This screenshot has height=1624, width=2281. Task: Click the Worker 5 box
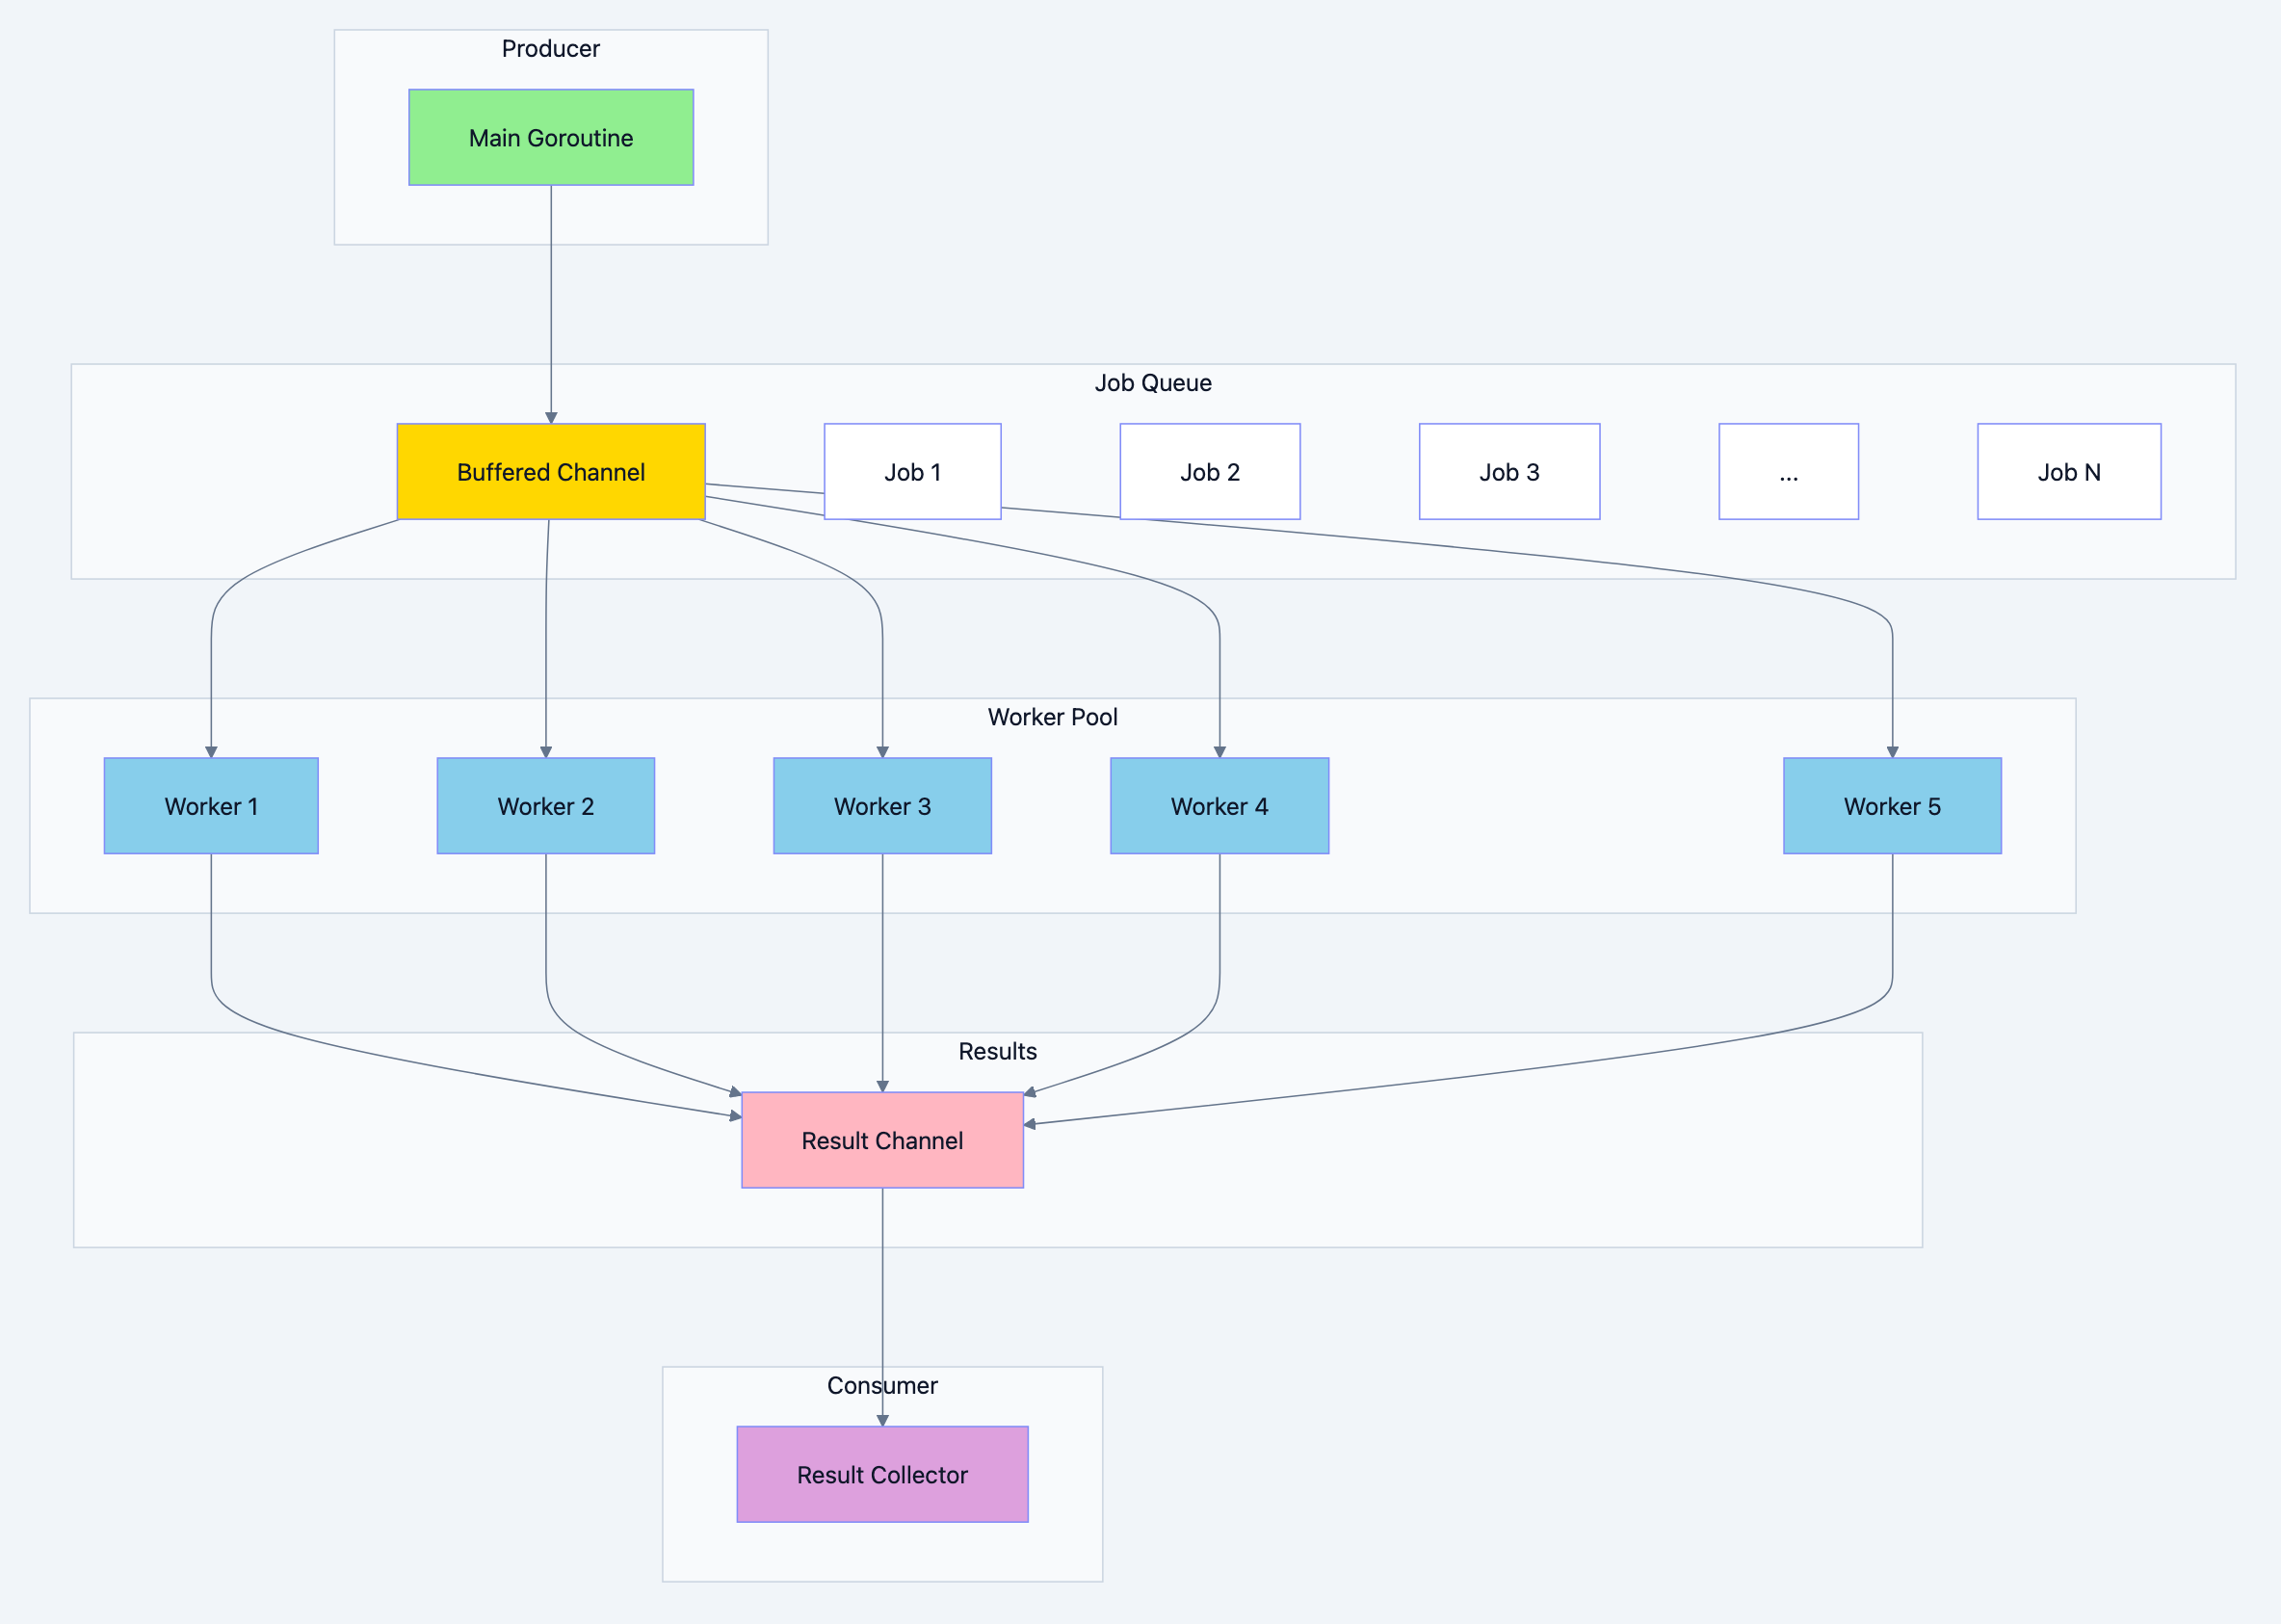1892,806
